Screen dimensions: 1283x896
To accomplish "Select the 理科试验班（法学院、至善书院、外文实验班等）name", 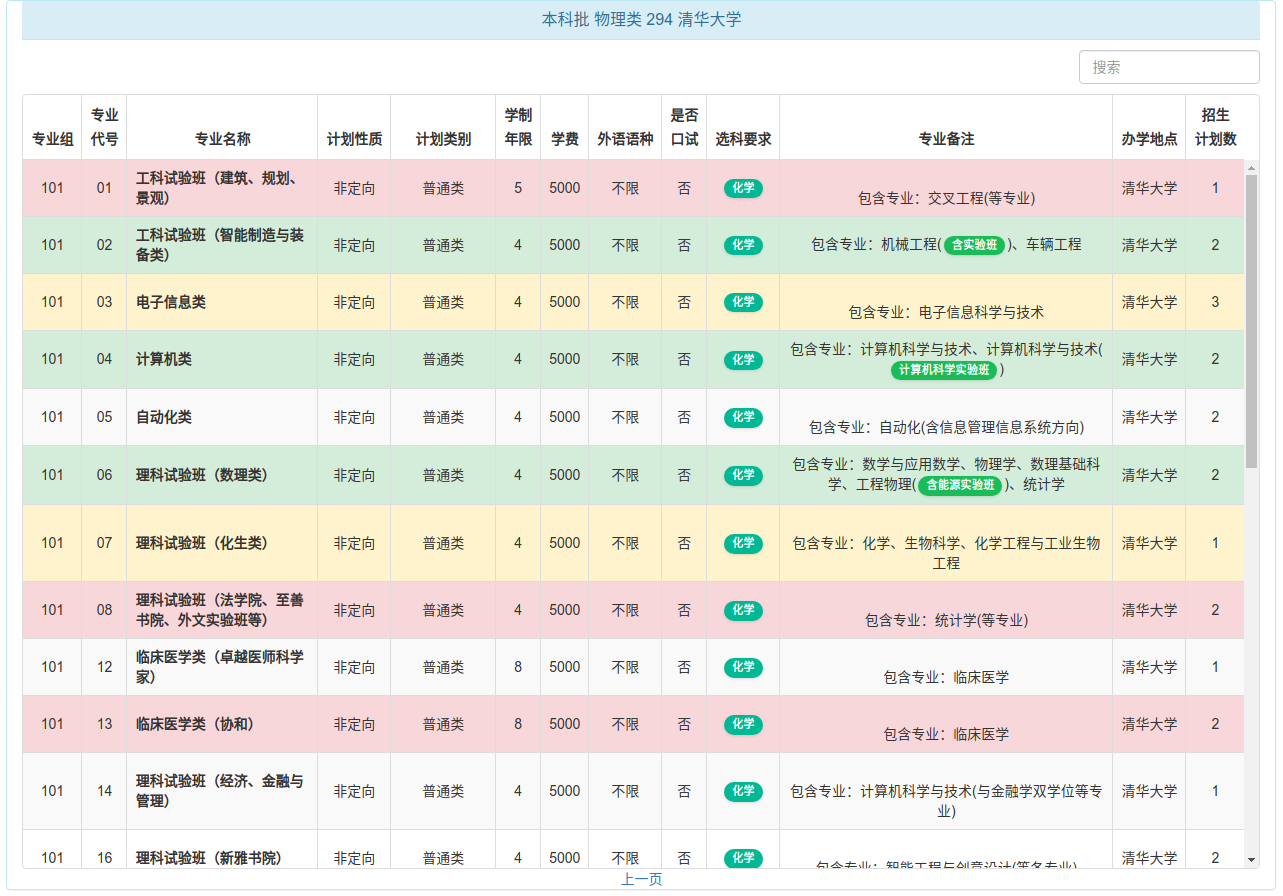I will point(220,610).
